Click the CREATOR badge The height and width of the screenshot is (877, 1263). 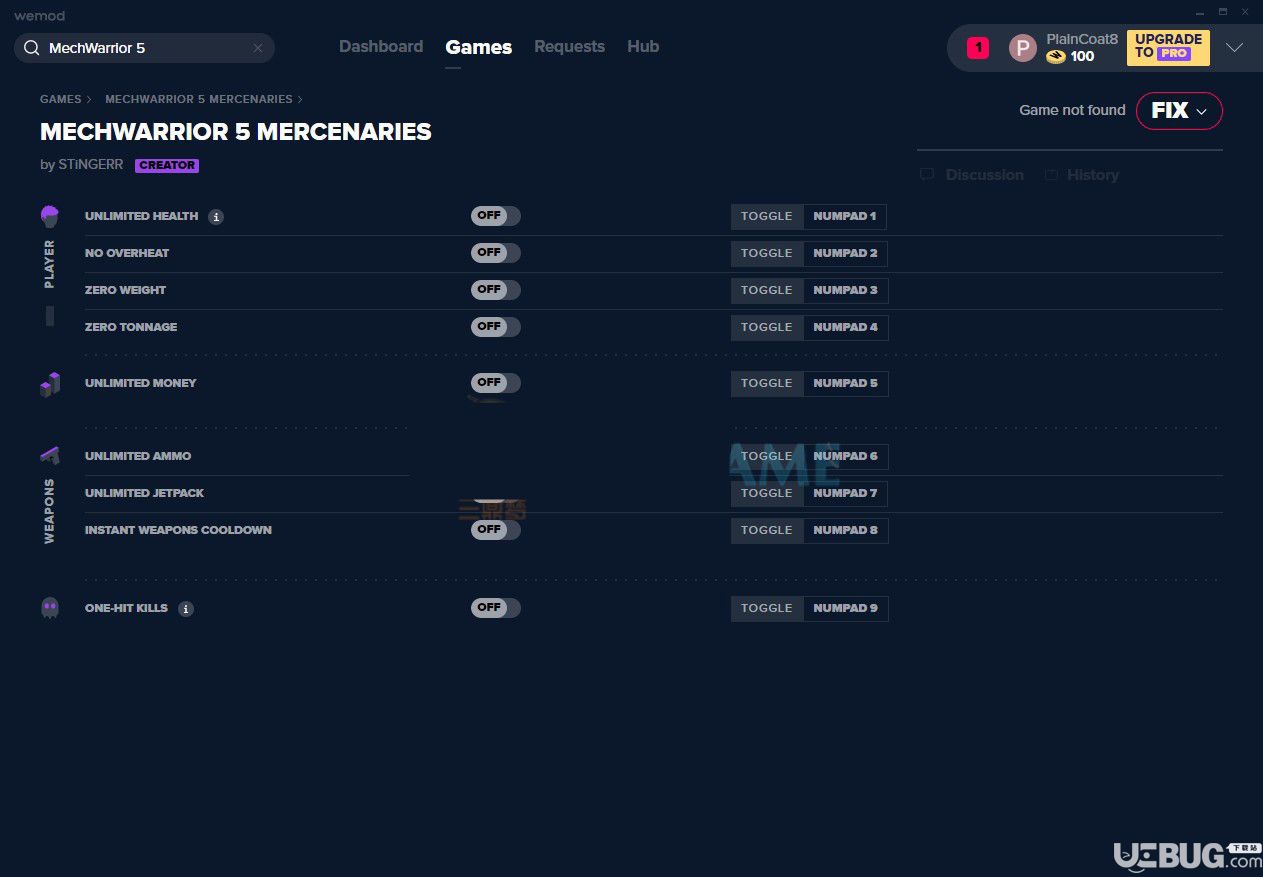coord(167,166)
